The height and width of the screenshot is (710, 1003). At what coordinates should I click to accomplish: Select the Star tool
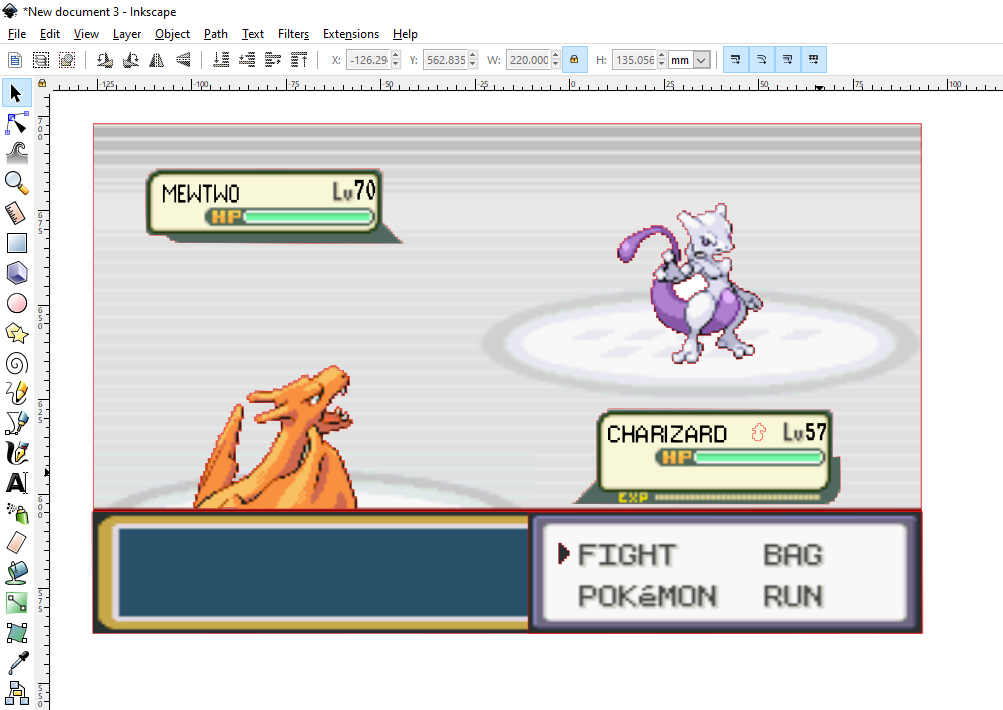[16, 333]
